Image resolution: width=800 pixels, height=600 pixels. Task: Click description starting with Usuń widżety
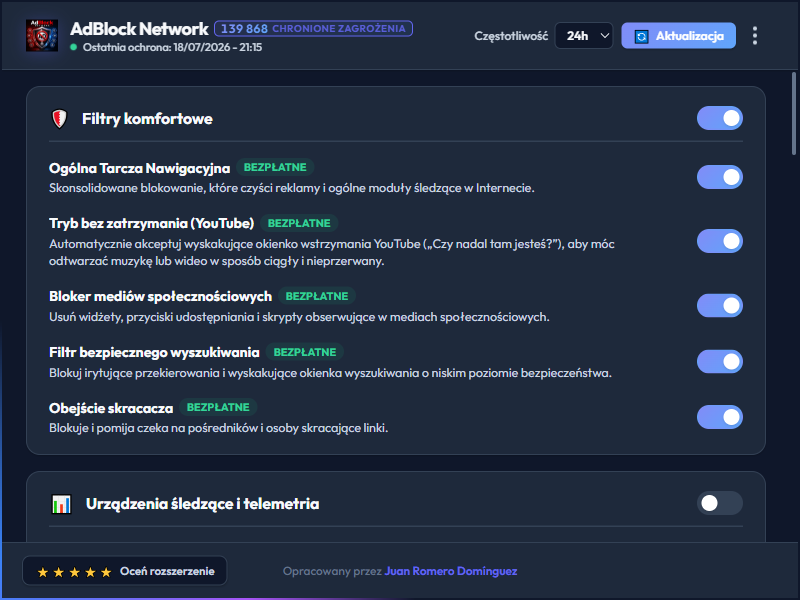click(299, 317)
